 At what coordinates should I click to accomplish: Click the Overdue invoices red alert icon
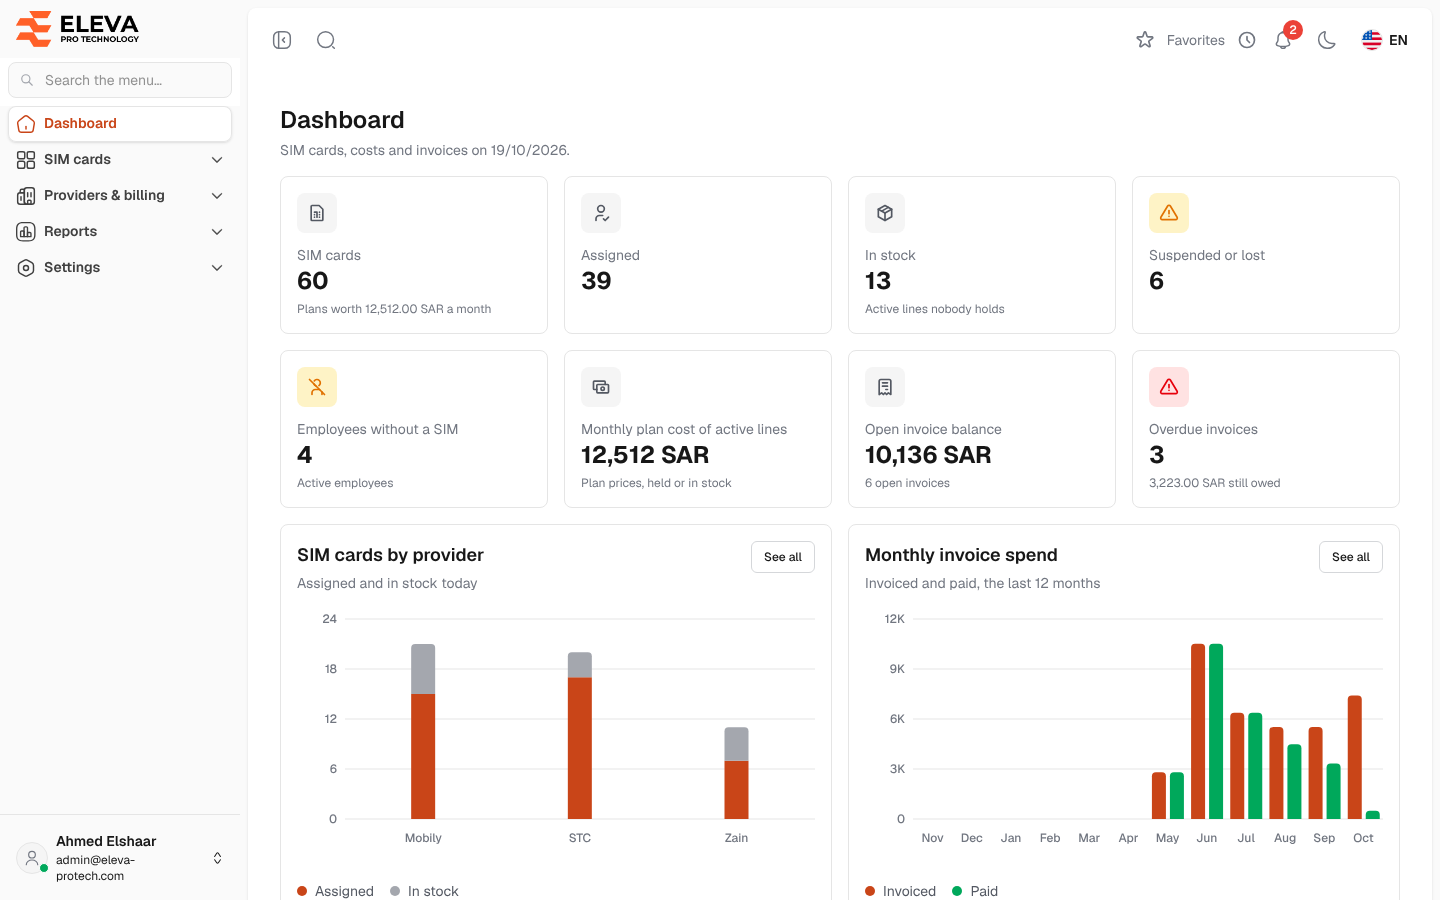coord(1169,387)
